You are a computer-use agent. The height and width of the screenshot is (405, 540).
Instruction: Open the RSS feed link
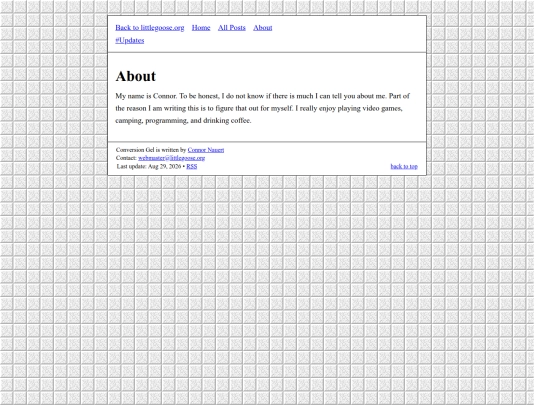tap(192, 166)
